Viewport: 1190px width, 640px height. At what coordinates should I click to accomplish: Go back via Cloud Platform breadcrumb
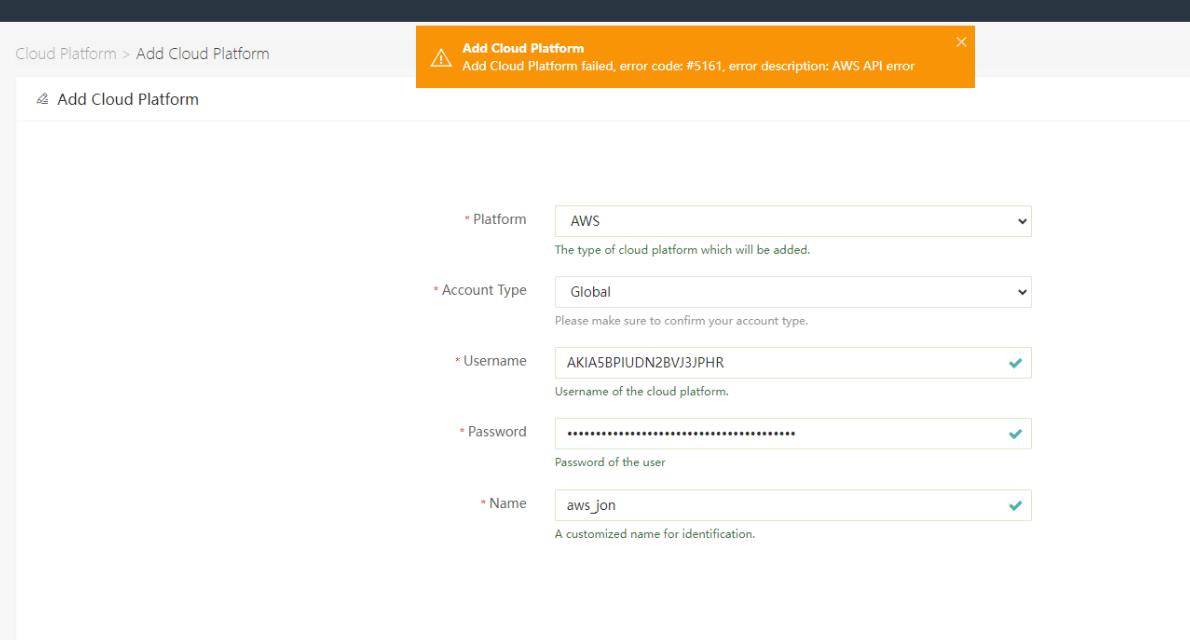(x=66, y=54)
